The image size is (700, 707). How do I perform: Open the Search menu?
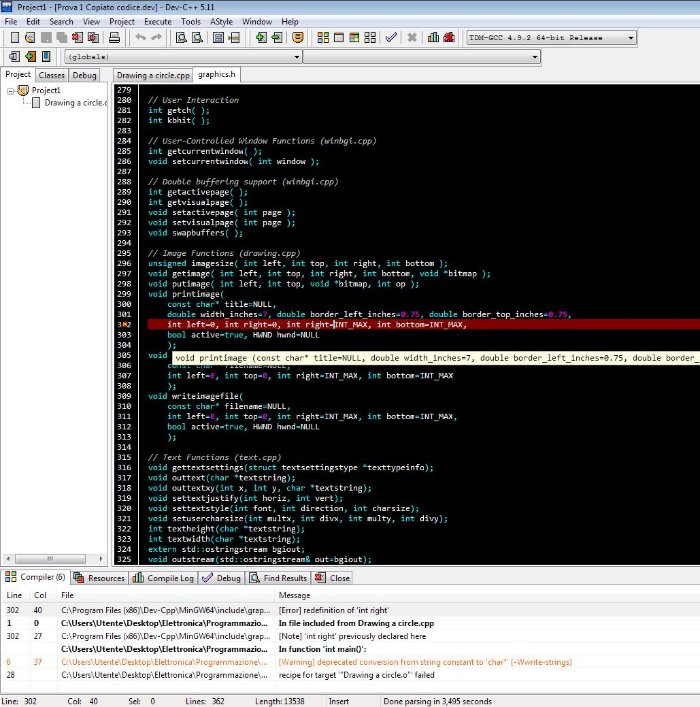[61, 22]
